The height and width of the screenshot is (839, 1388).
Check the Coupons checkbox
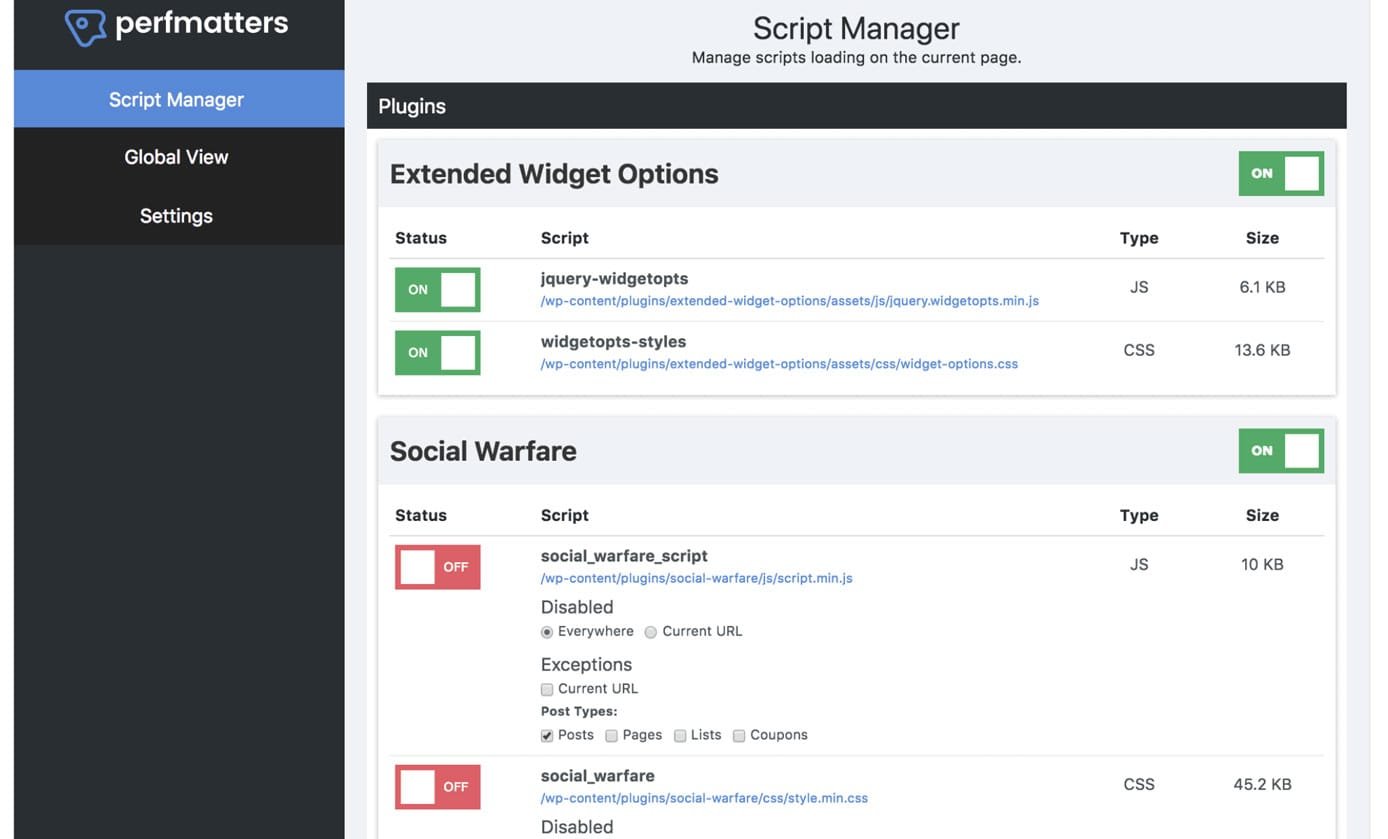(x=738, y=735)
